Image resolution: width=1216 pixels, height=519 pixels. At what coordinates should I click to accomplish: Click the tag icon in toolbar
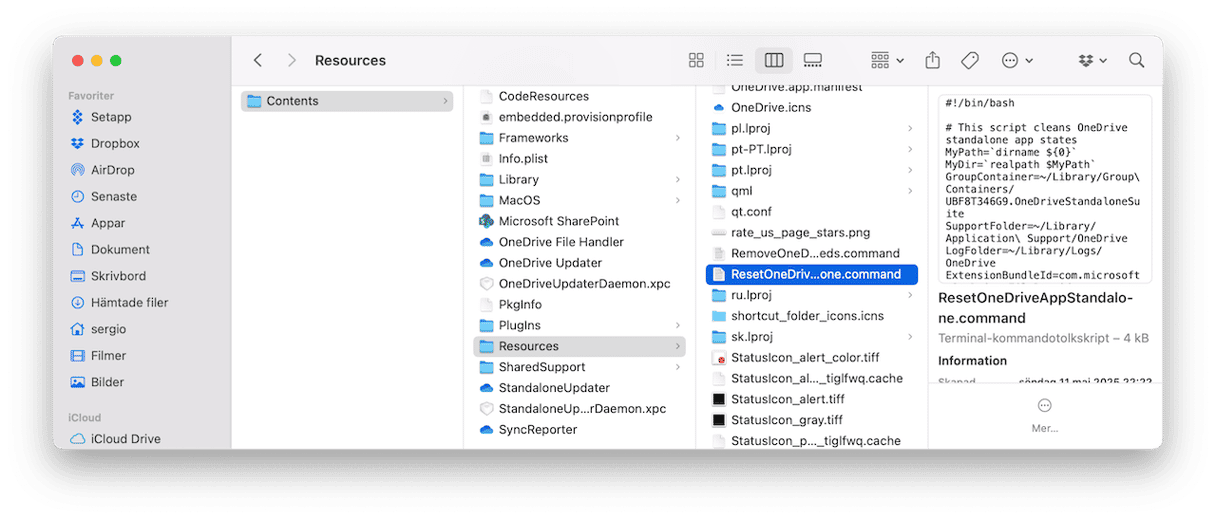(x=970, y=60)
